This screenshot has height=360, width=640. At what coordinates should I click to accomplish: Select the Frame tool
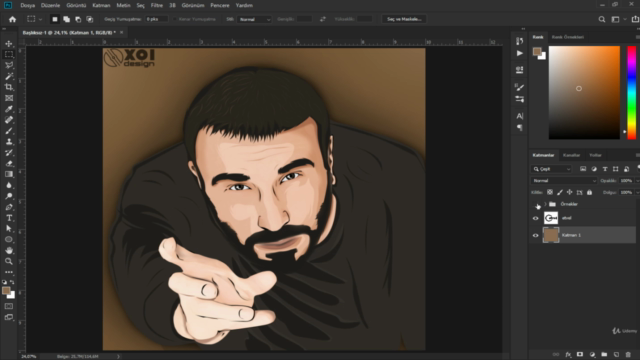point(9,98)
